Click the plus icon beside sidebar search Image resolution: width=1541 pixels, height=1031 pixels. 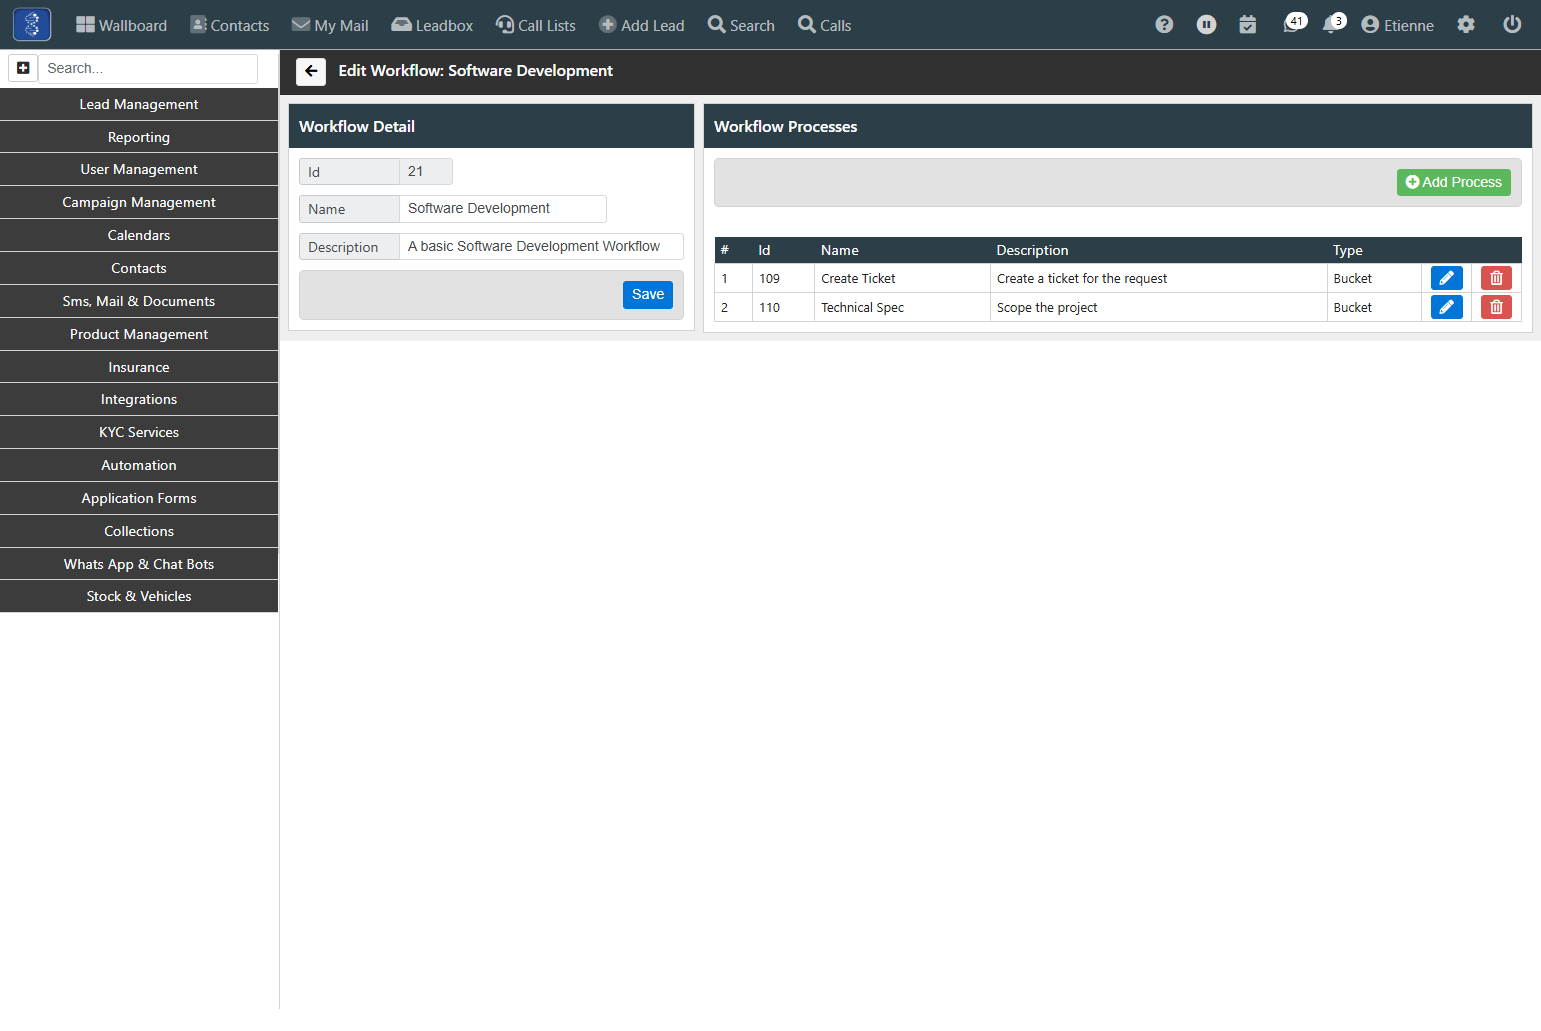(23, 68)
